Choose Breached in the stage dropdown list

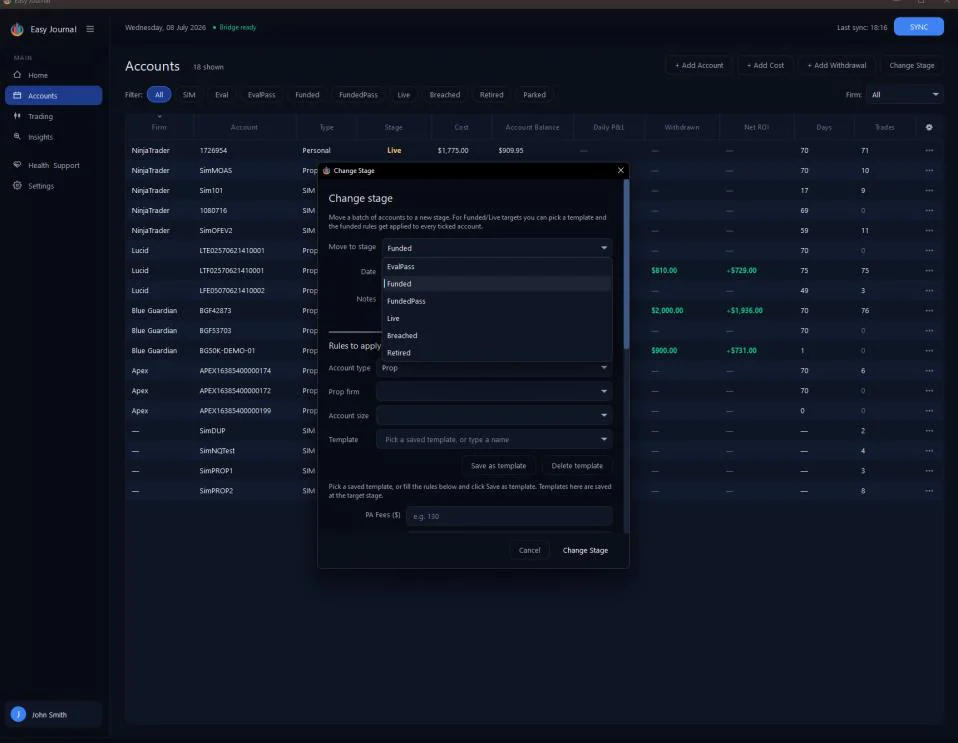(497, 335)
